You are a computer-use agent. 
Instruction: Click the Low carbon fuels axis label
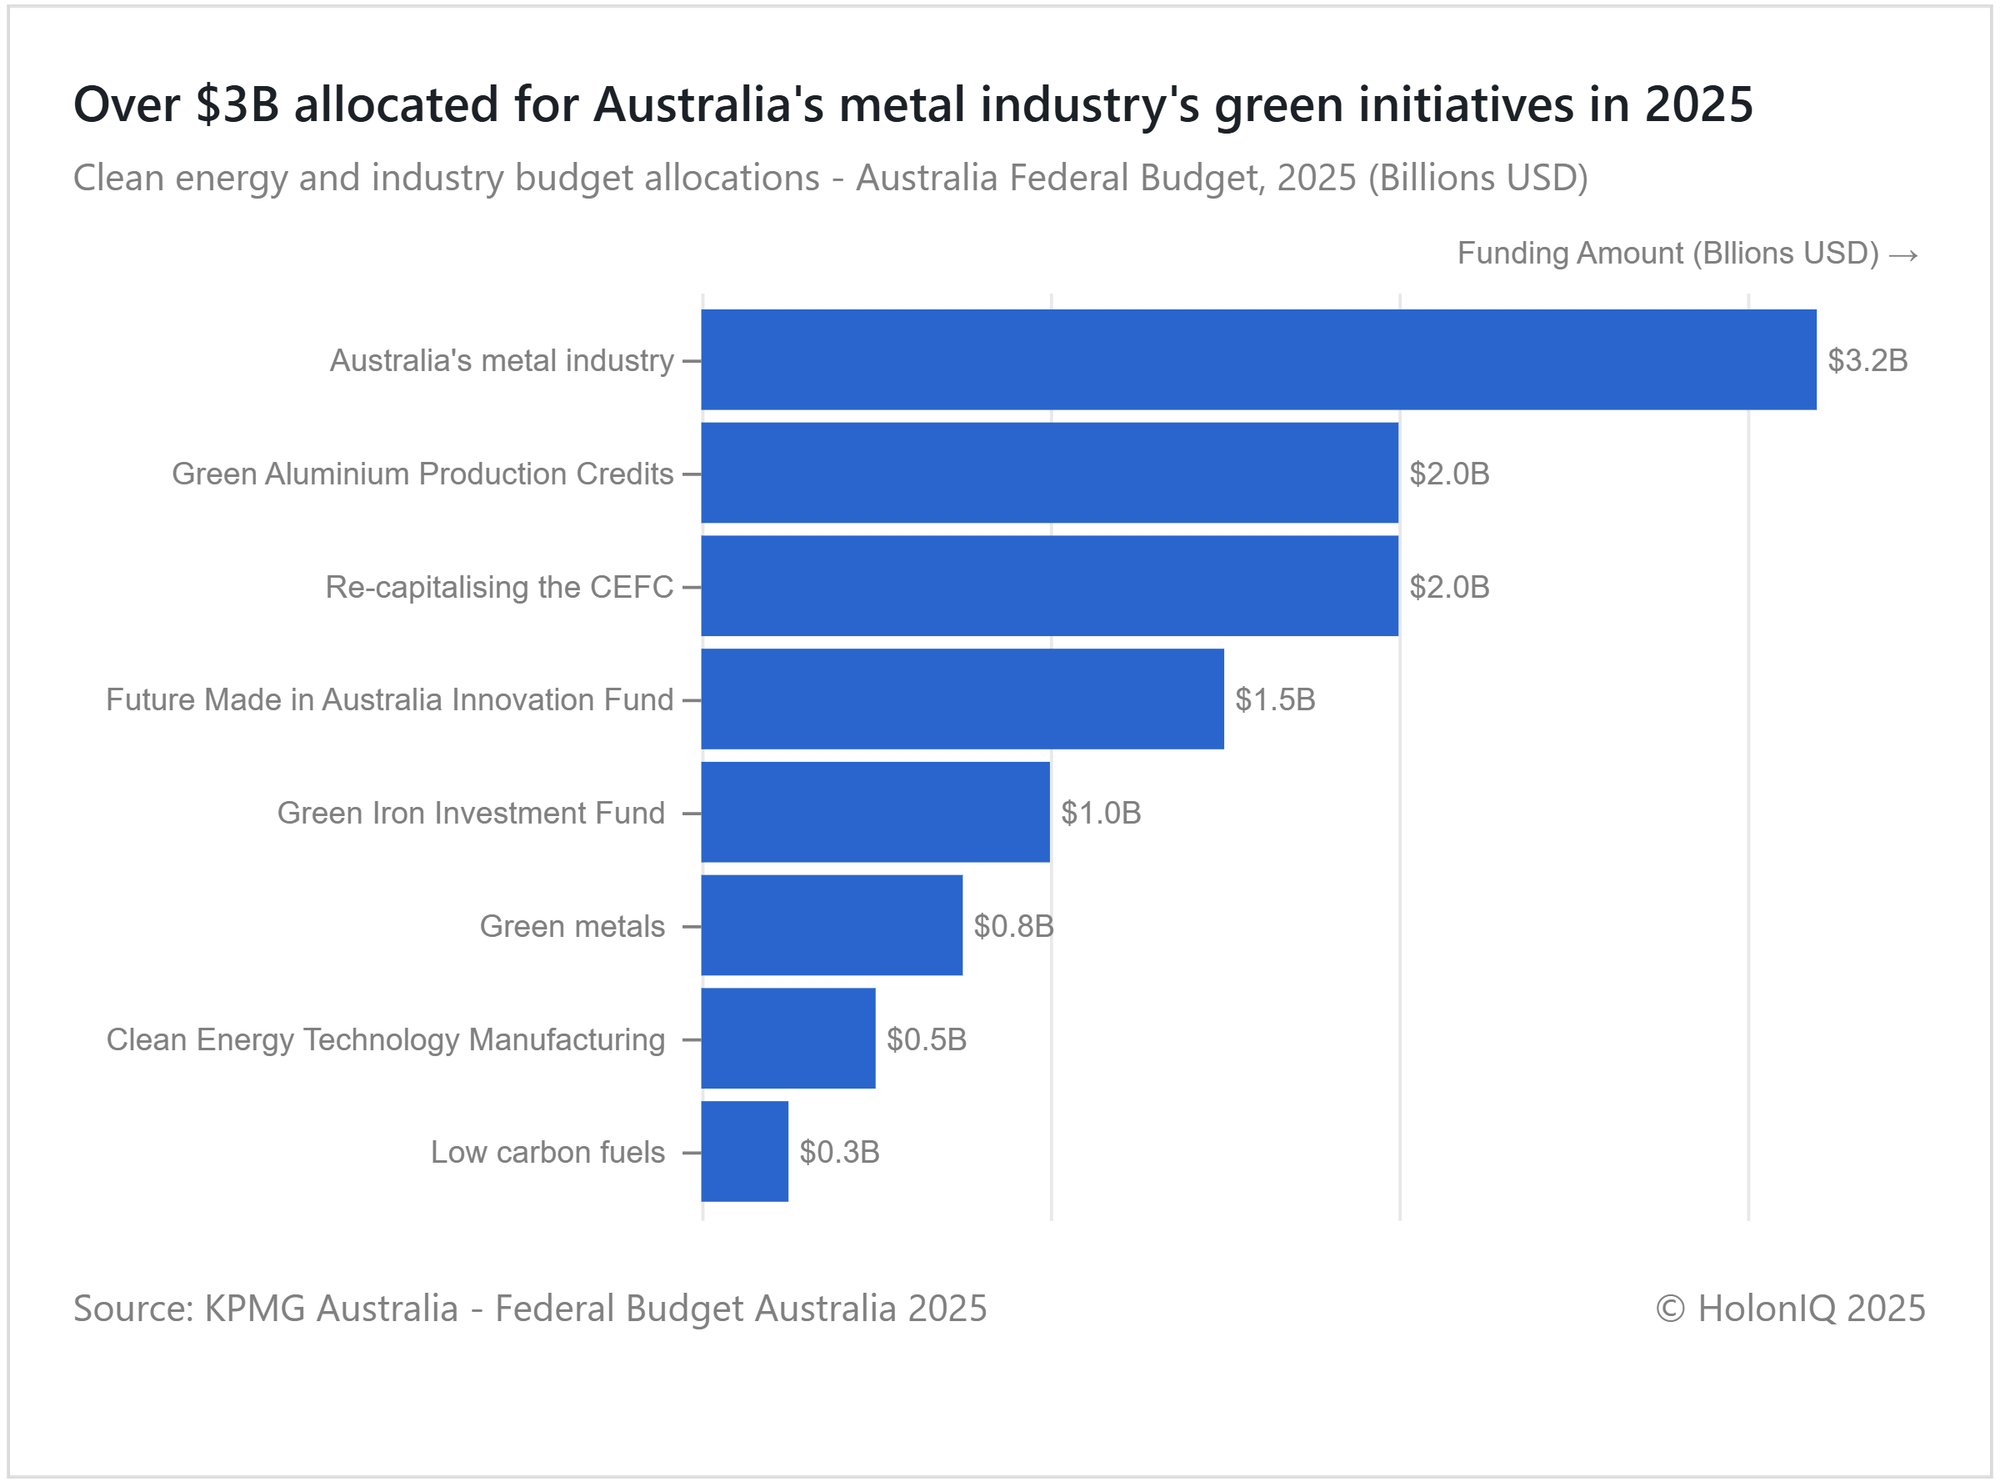click(x=547, y=1152)
